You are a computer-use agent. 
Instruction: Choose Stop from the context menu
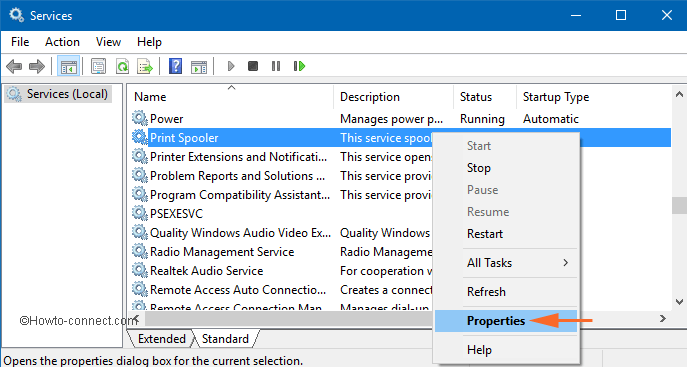506,168
